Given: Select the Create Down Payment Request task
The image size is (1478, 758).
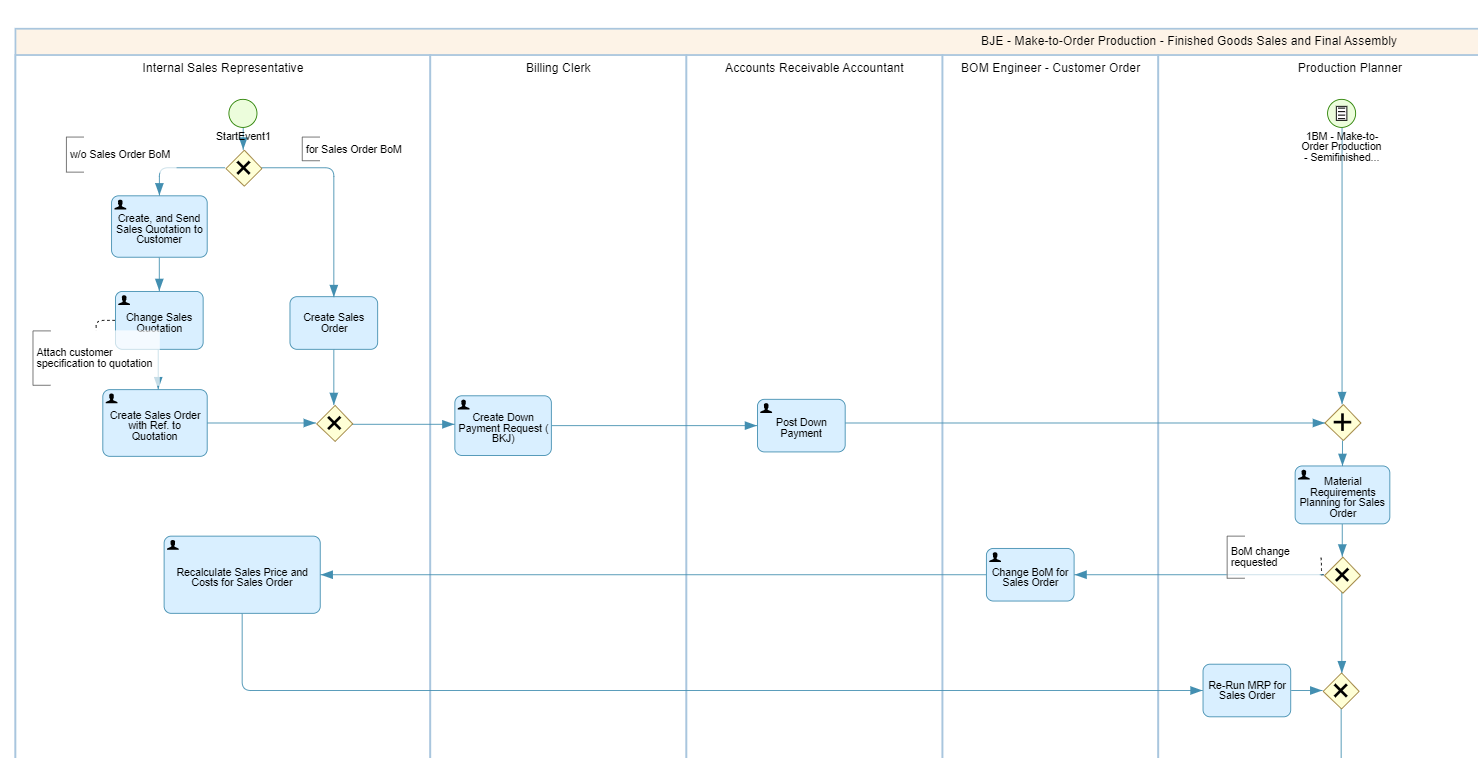Looking at the screenshot, I should click(x=503, y=426).
